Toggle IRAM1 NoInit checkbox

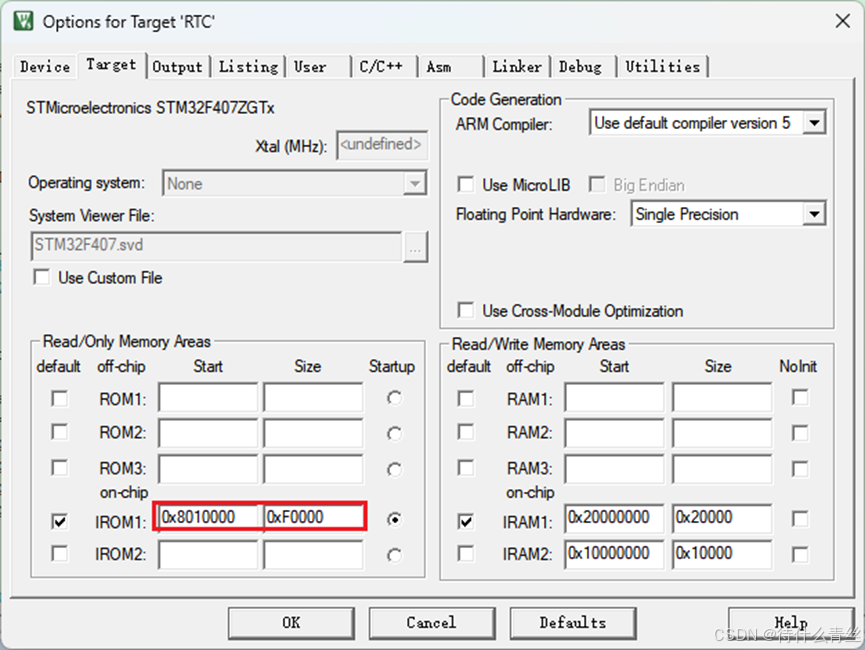pos(800,519)
